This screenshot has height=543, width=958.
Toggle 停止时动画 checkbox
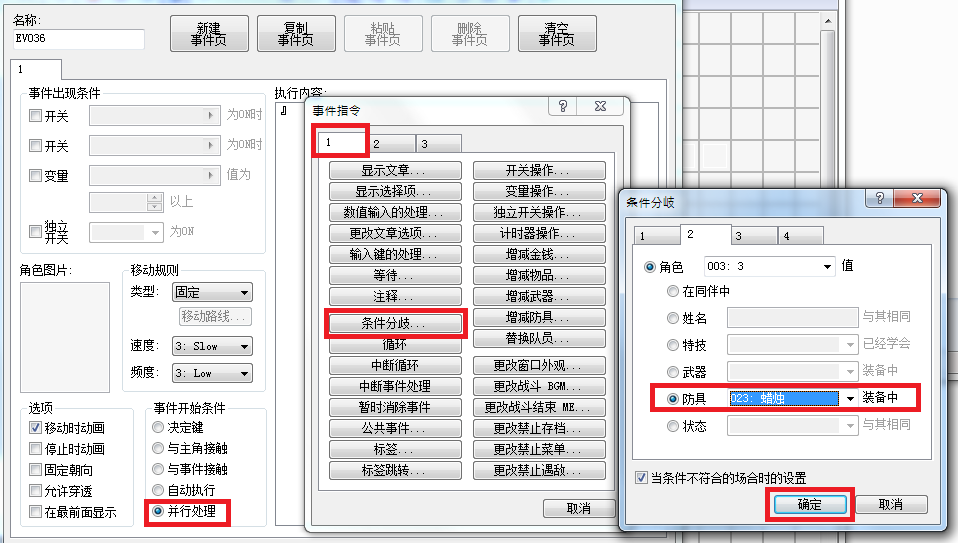35,449
